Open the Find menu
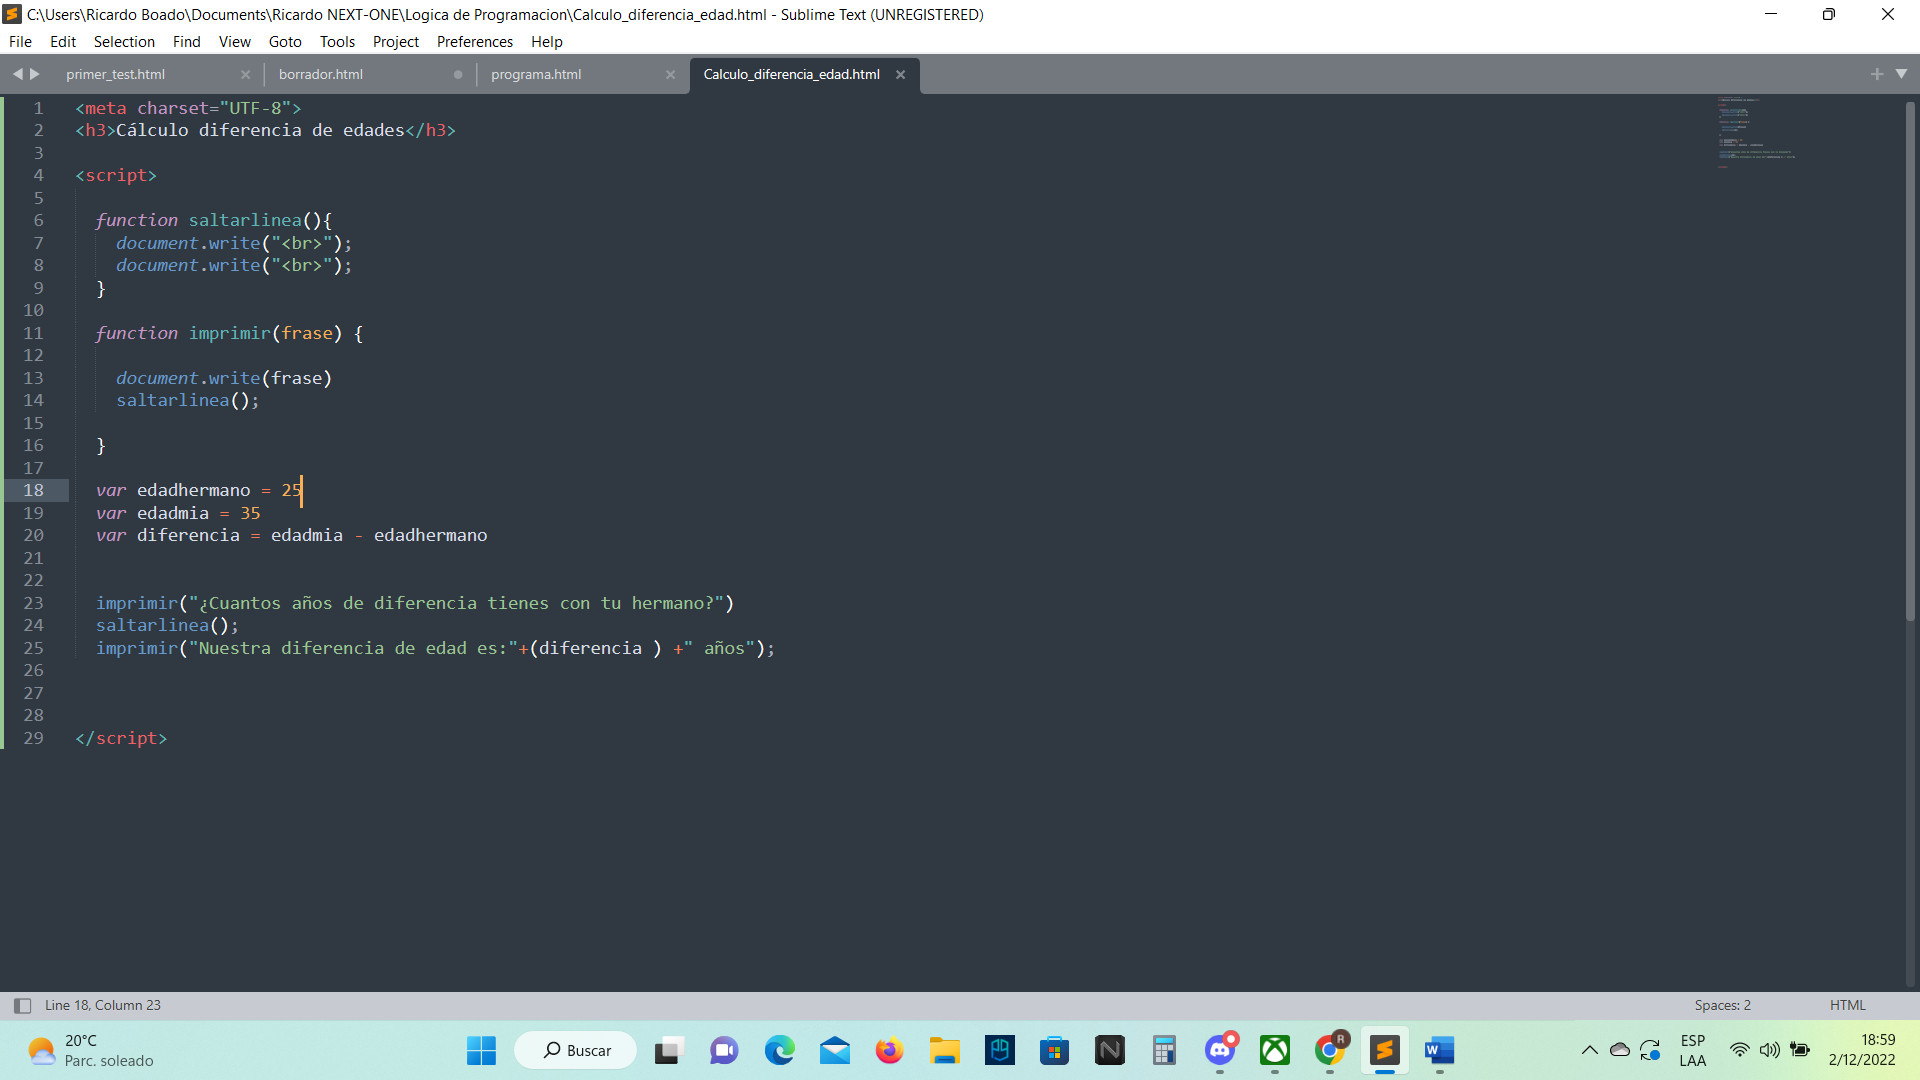 point(186,42)
